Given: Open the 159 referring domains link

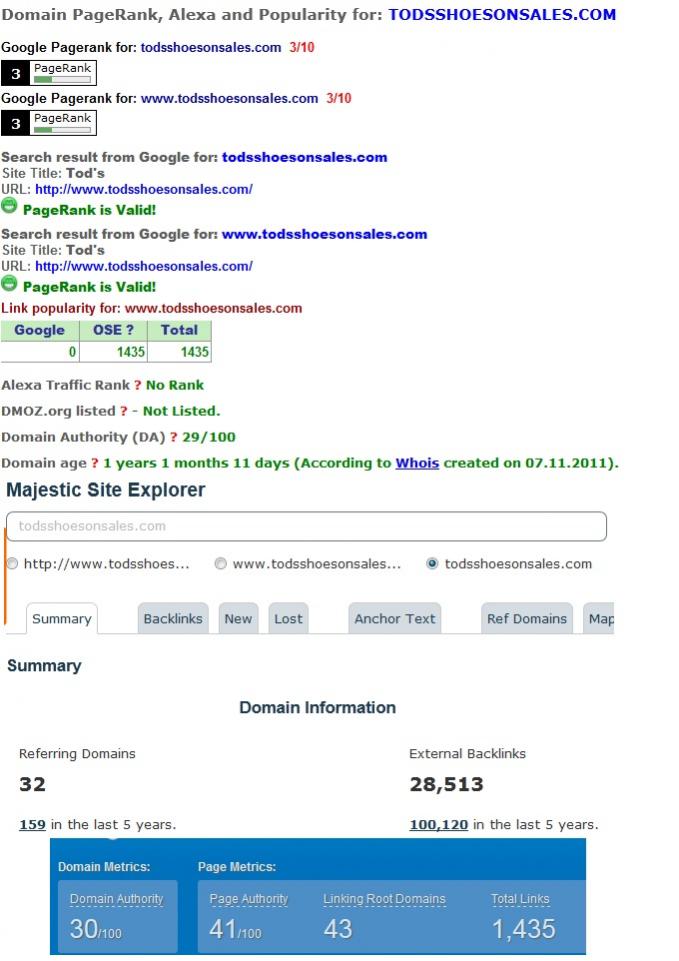Looking at the screenshot, I should [x=32, y=825].
